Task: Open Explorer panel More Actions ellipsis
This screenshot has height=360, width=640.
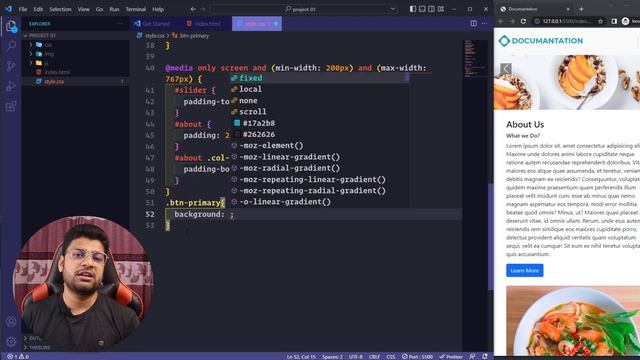Action: pyautogui.click(x=120, y=24)
